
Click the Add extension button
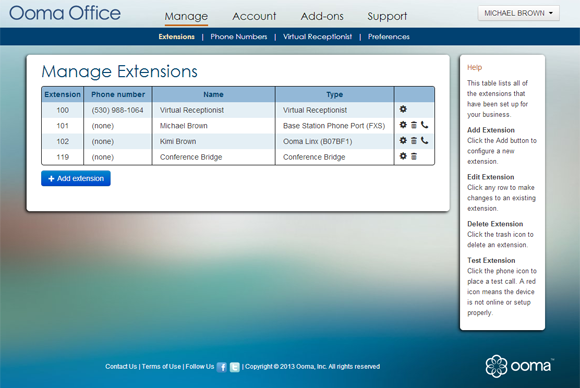click(x=76, y=178)
